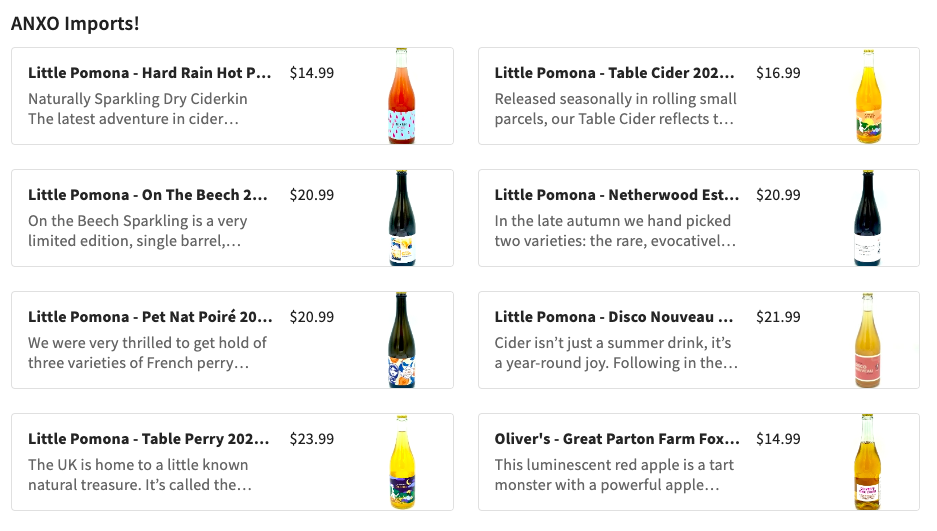Viewport: 937px width, 531px height.
Task: Select the Little Pomona Table Perry title
Action: [148, 439]
